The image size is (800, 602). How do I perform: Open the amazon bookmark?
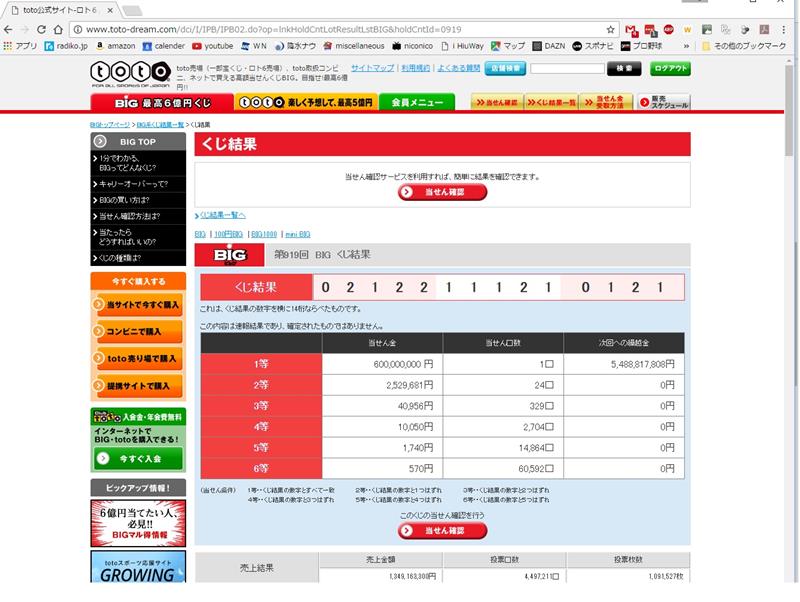click(x=115, y=46)
